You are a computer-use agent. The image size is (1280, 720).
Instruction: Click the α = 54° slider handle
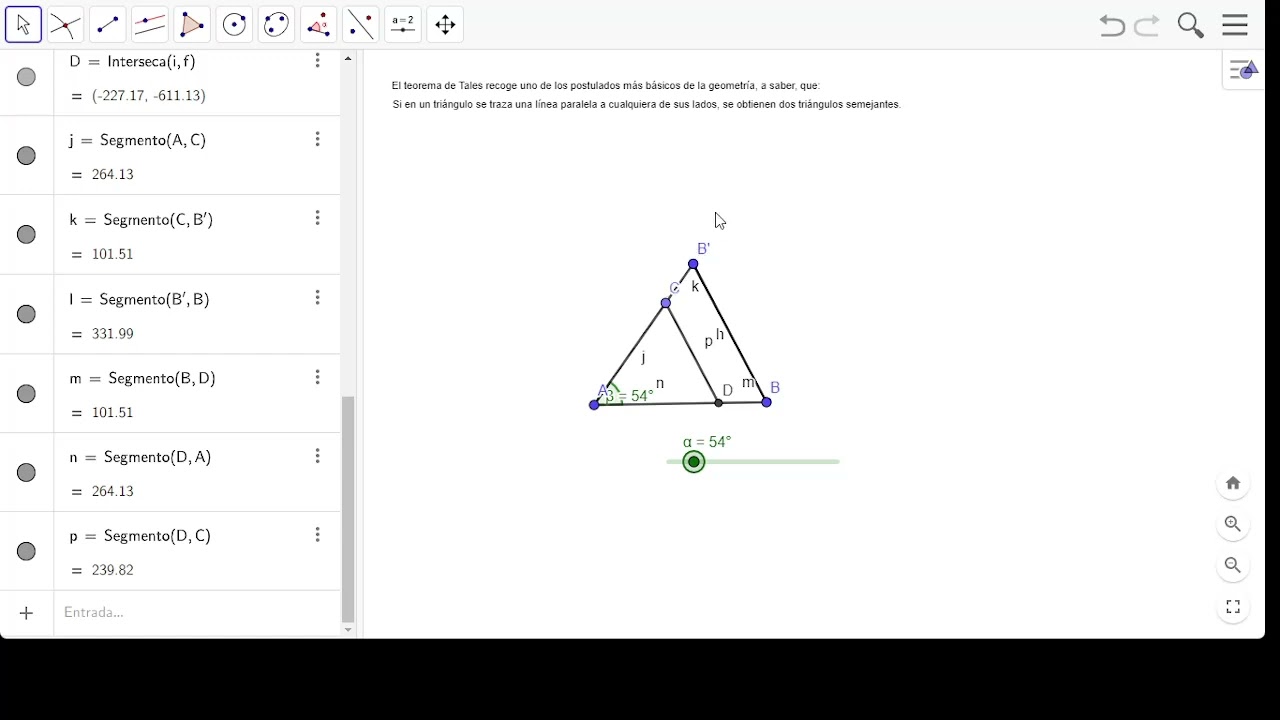[x=694, y=462]
